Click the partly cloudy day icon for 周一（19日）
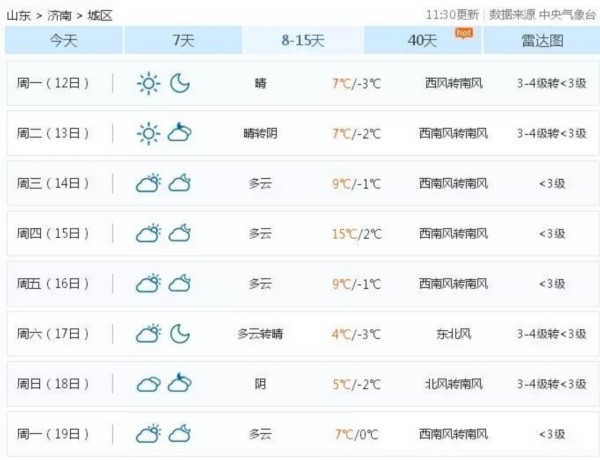 click(148, 433)
